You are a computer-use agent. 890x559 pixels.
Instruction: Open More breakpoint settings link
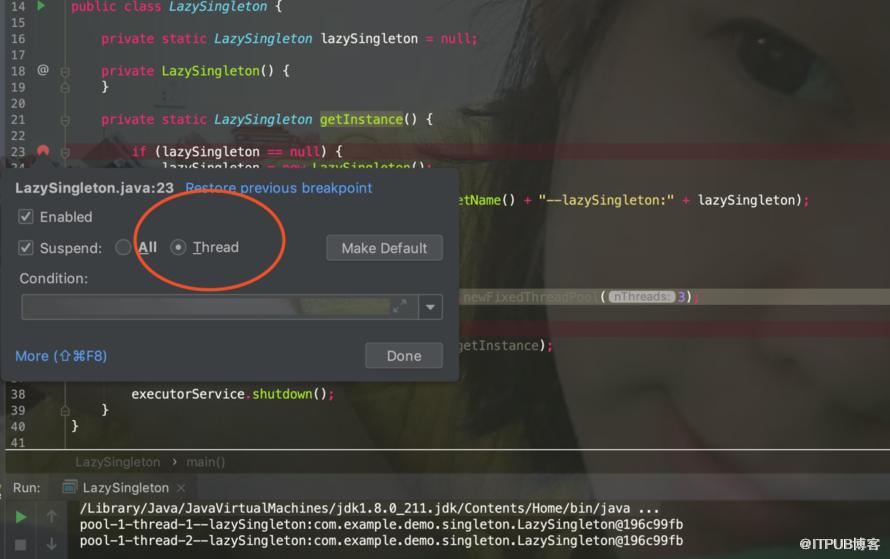(61, 356)
